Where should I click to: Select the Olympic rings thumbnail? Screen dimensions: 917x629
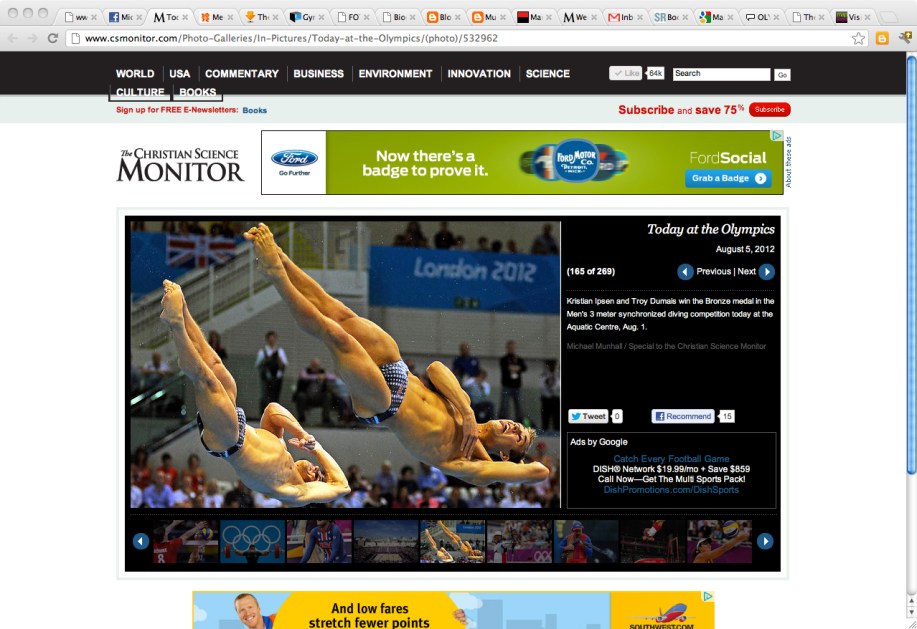pyautogui.click(x=252, y=541)
